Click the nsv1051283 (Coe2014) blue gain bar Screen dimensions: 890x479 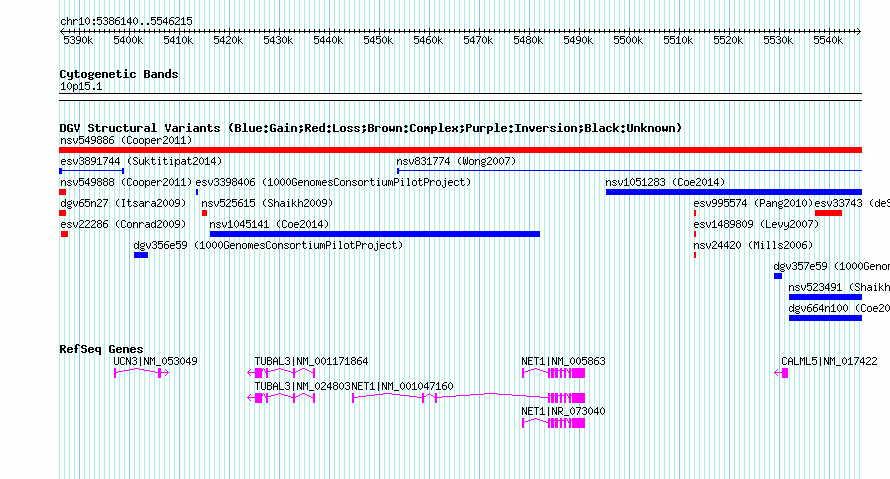coord(733,192)
